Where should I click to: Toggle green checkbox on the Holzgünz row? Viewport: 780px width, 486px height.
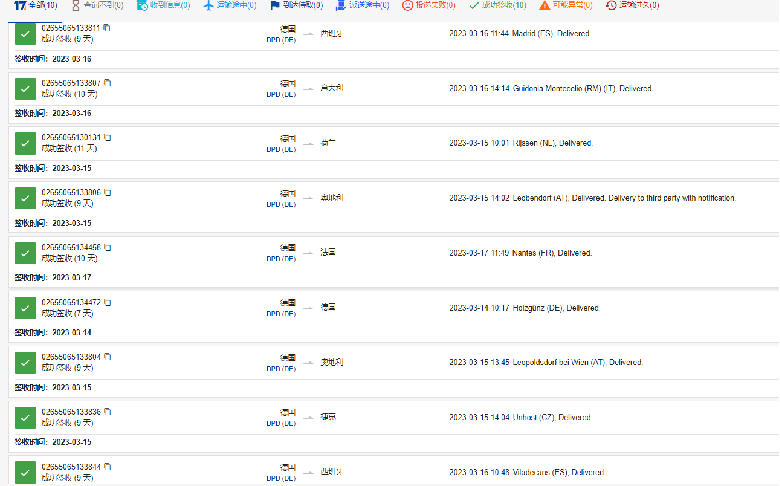[x=25, y=308]
